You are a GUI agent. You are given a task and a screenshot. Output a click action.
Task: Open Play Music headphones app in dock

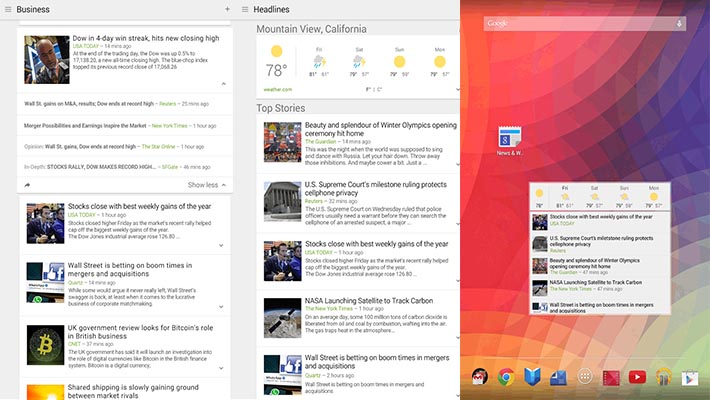pos(663,377)
